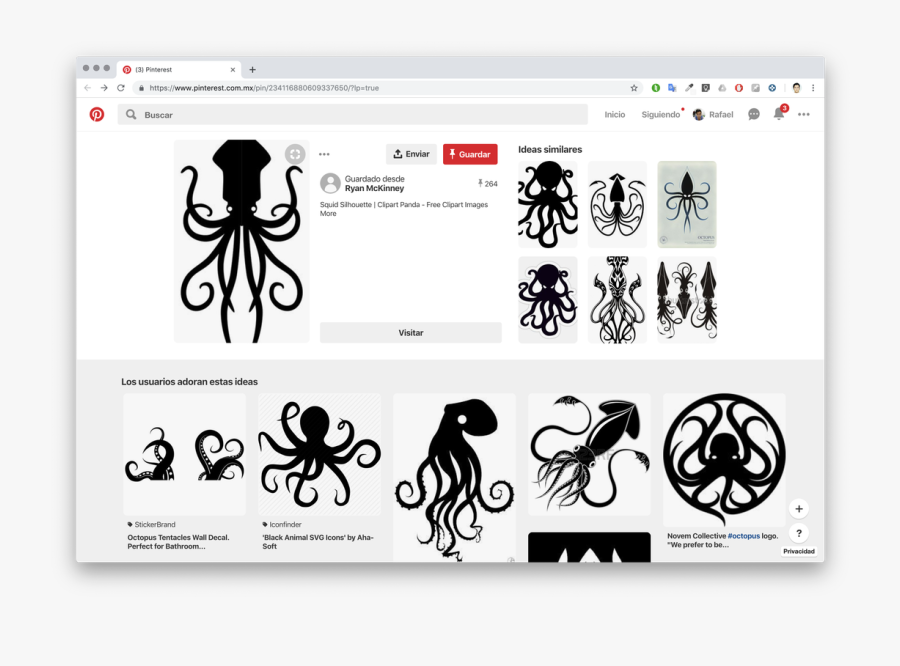900x666 pixels.
Task: Click the plus button at bottom right
Action: pos(798,509)
